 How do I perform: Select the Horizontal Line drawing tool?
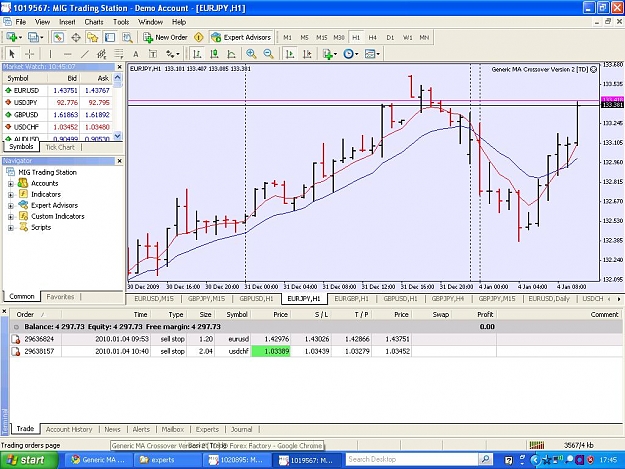[68, 53]
